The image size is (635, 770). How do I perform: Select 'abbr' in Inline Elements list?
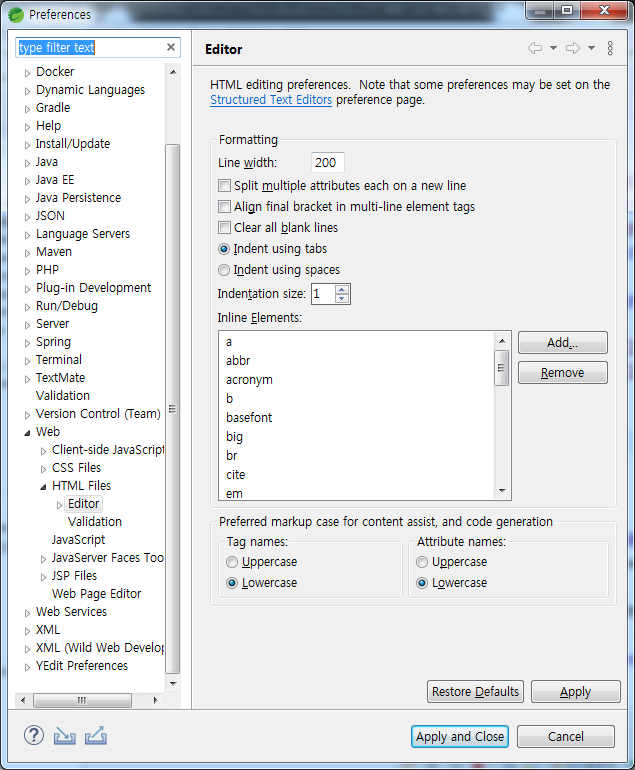tap(238, 361)
